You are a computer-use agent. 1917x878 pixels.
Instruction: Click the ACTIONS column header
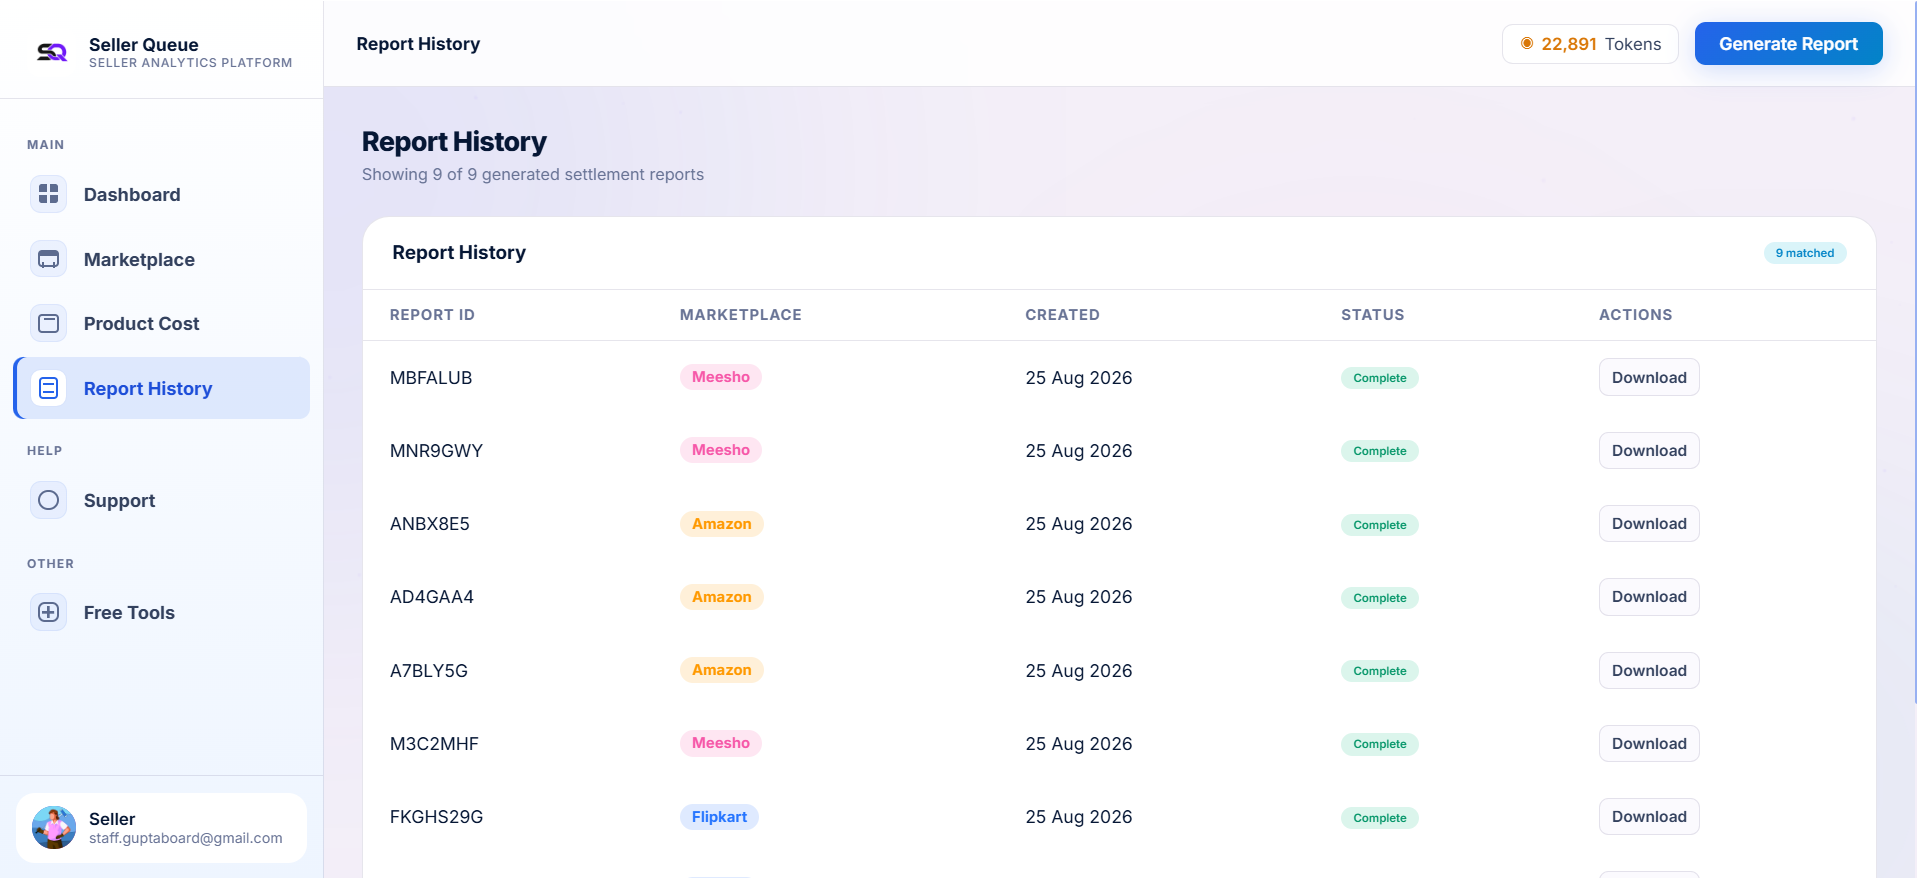(1635, 315)
